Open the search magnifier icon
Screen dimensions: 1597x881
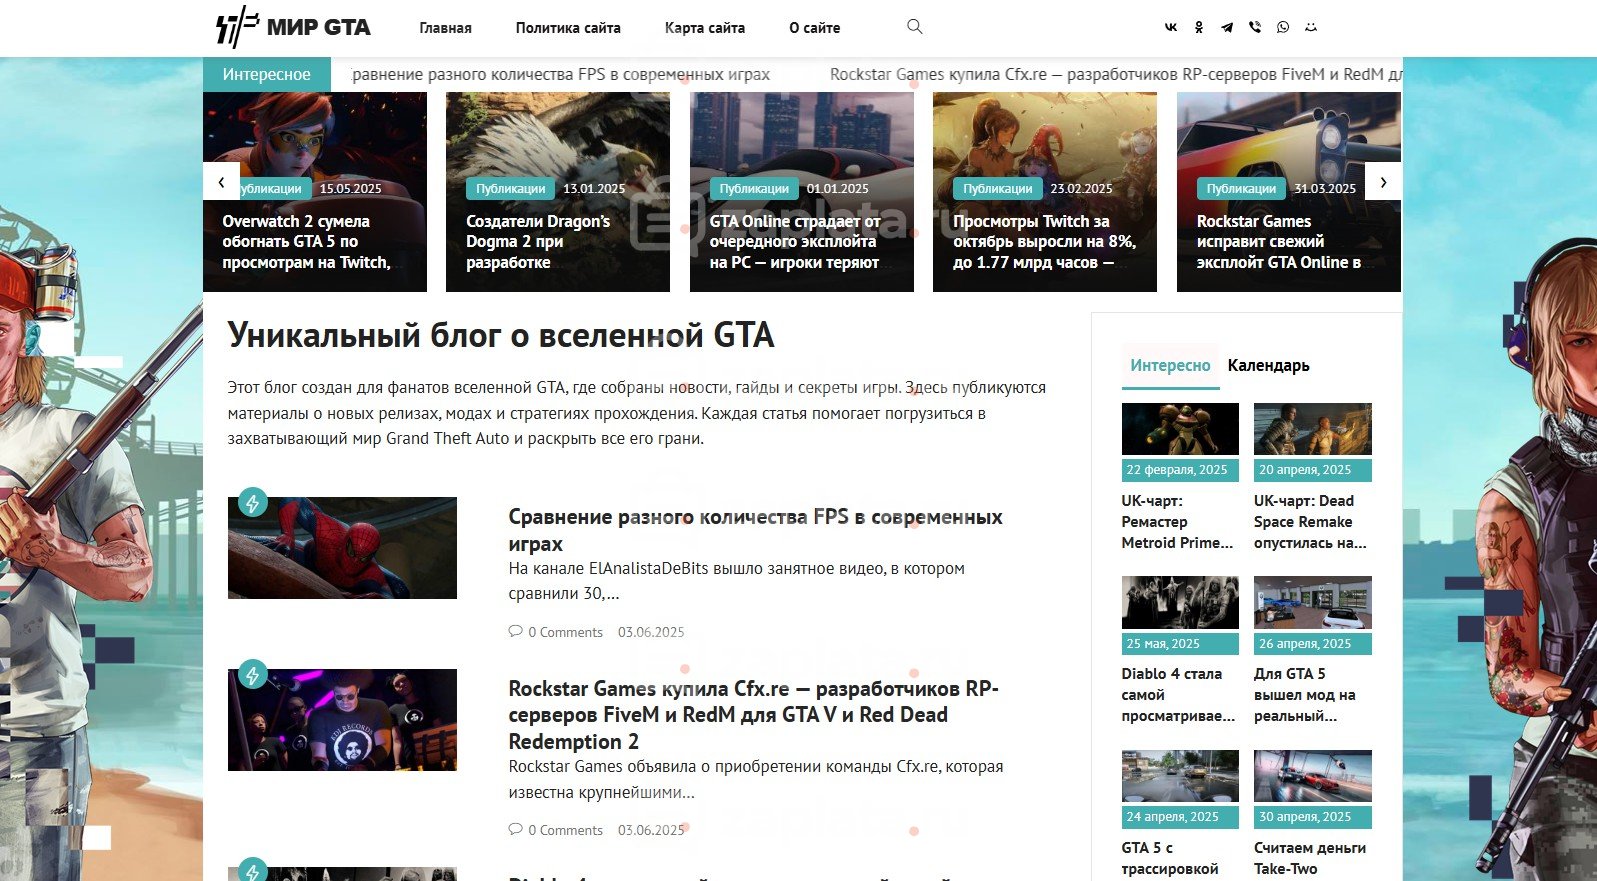click(914, 27)
